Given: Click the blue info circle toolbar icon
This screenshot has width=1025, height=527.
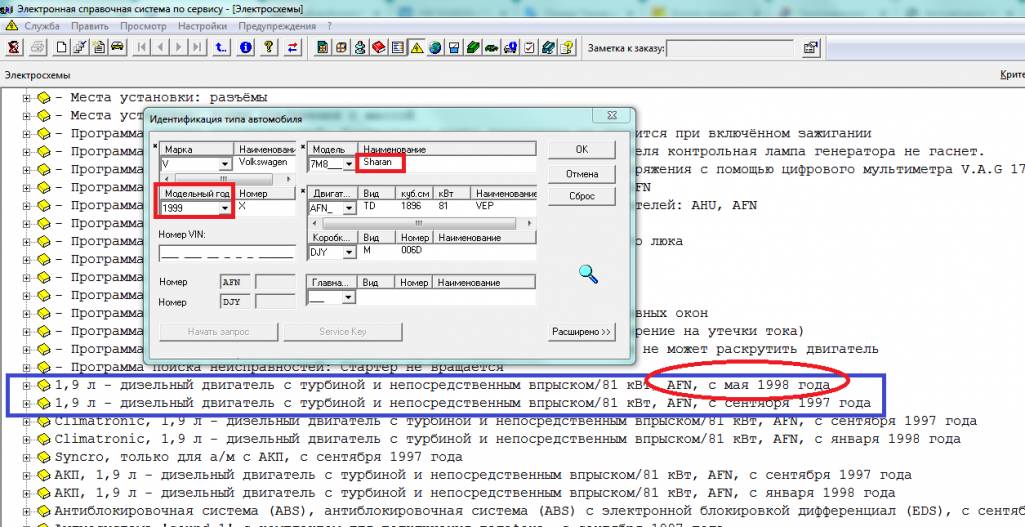Looking at the screenshot, I should click(x=244, y=47).
